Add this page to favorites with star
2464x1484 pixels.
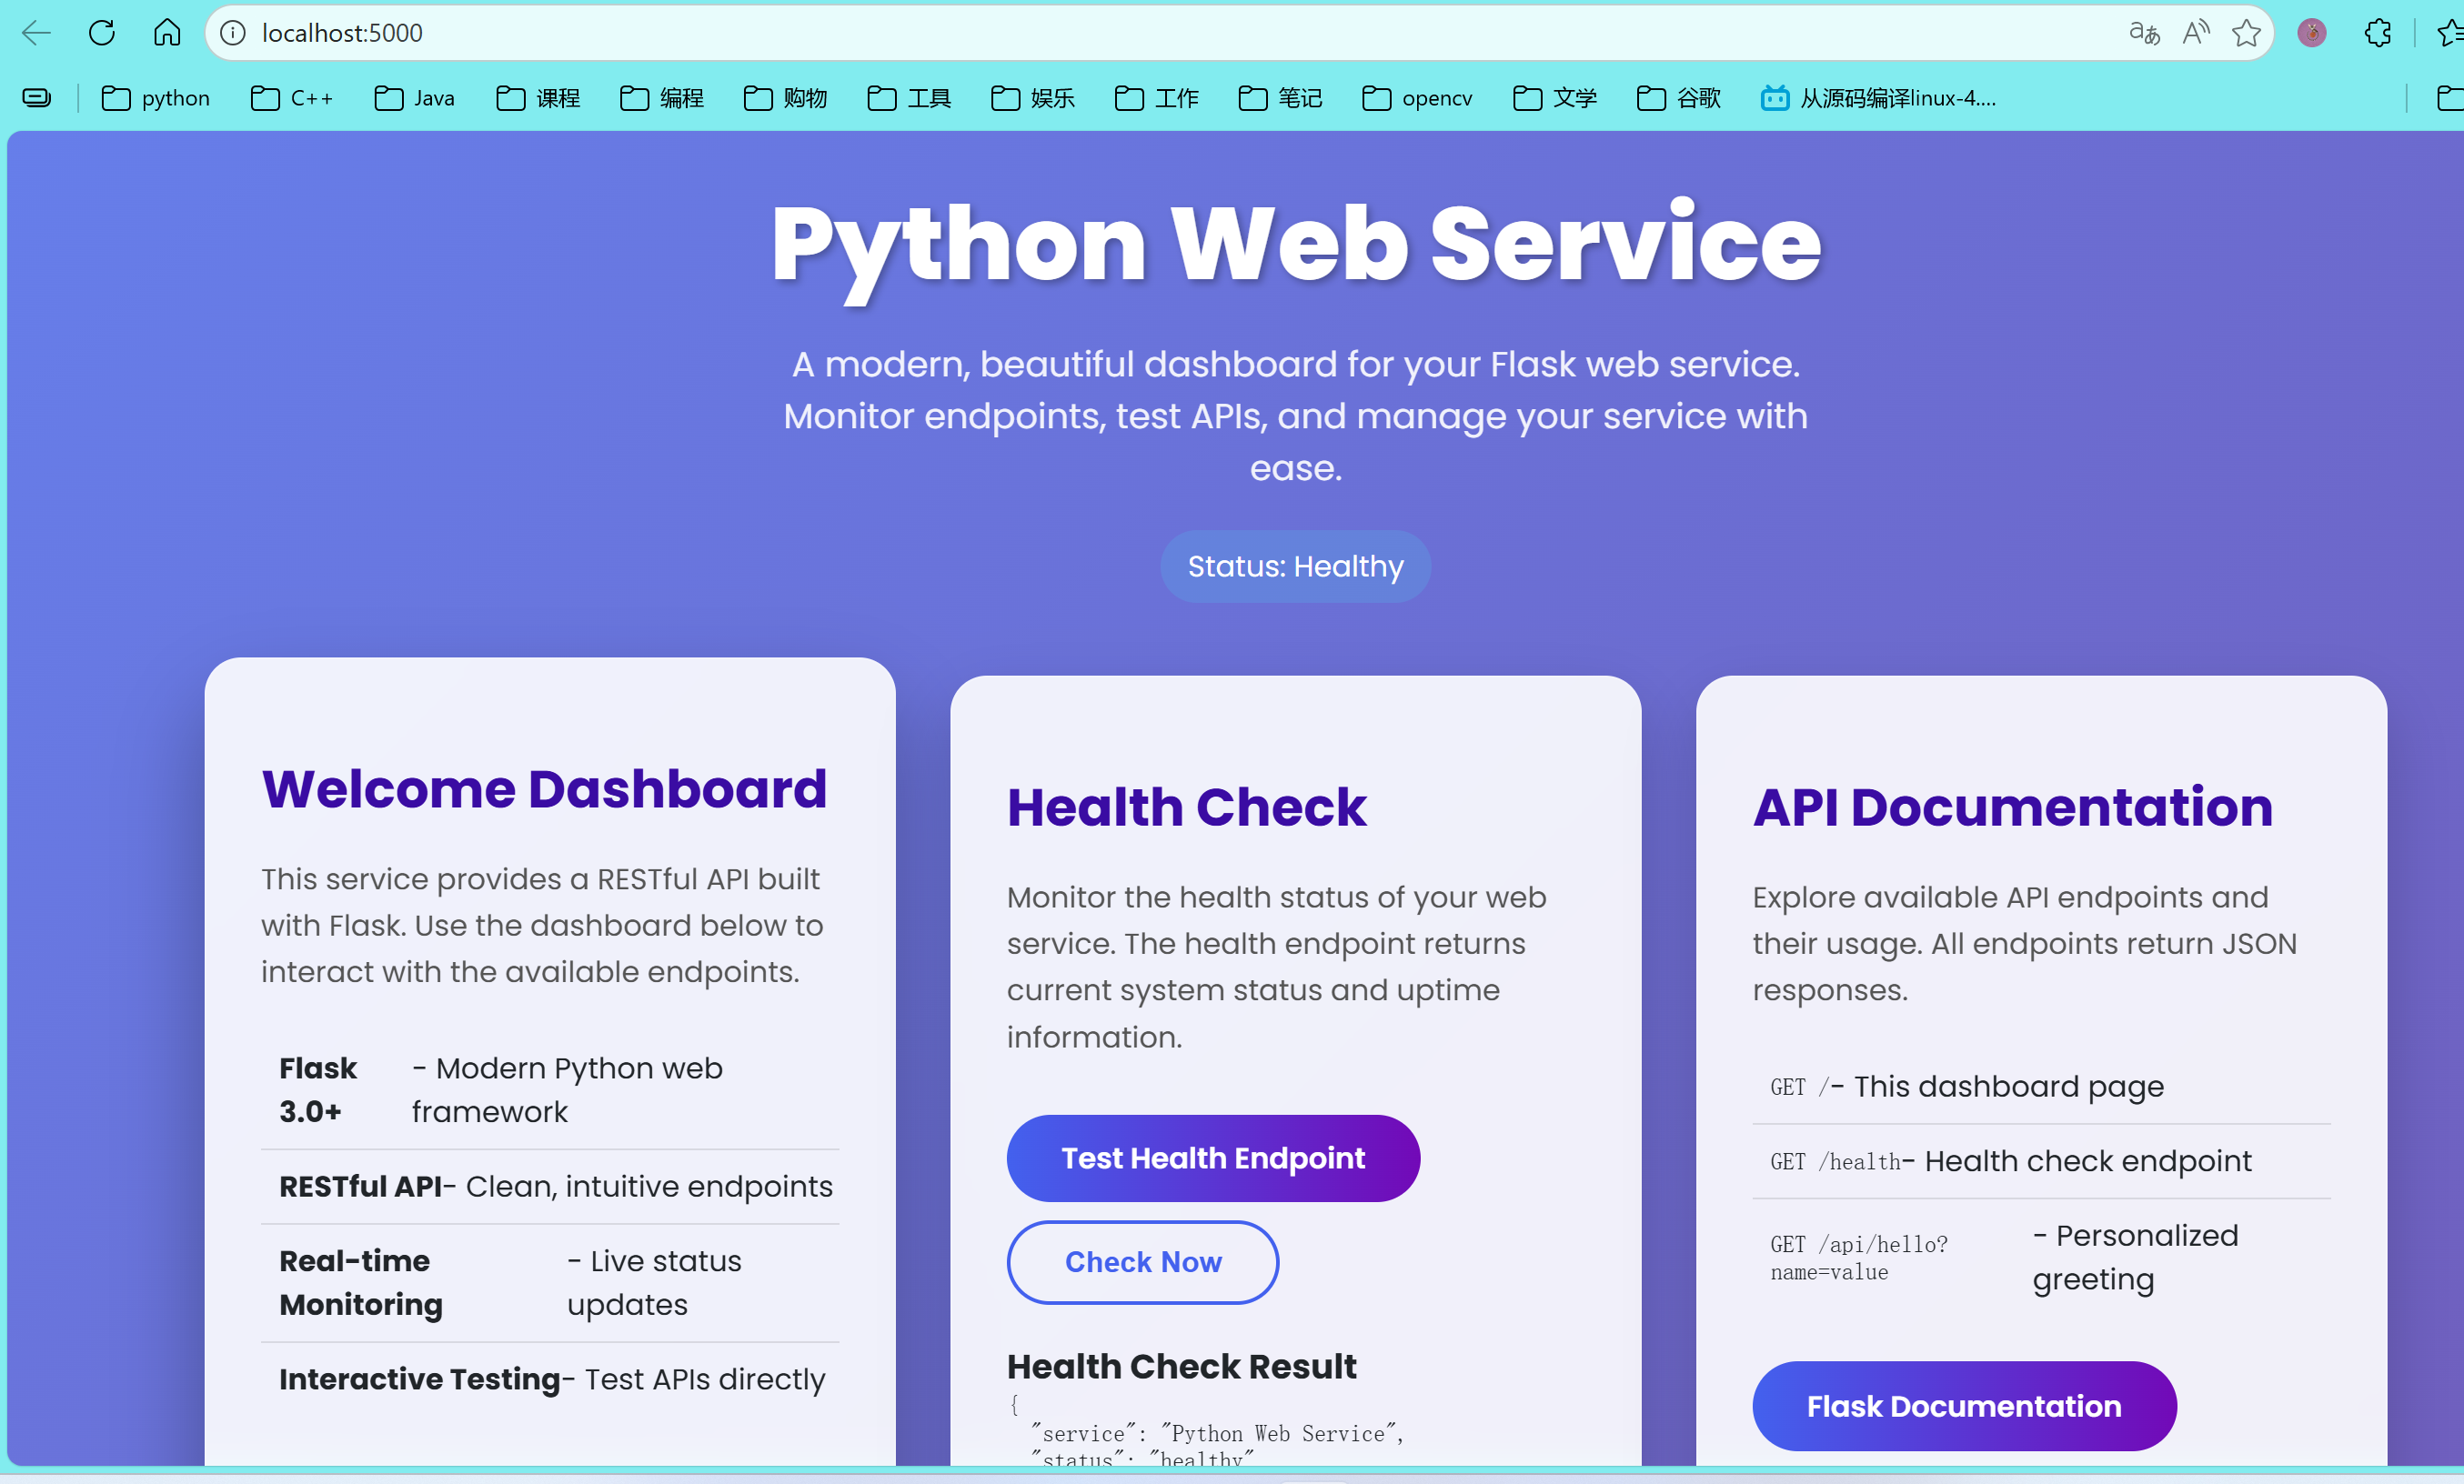2246,33
